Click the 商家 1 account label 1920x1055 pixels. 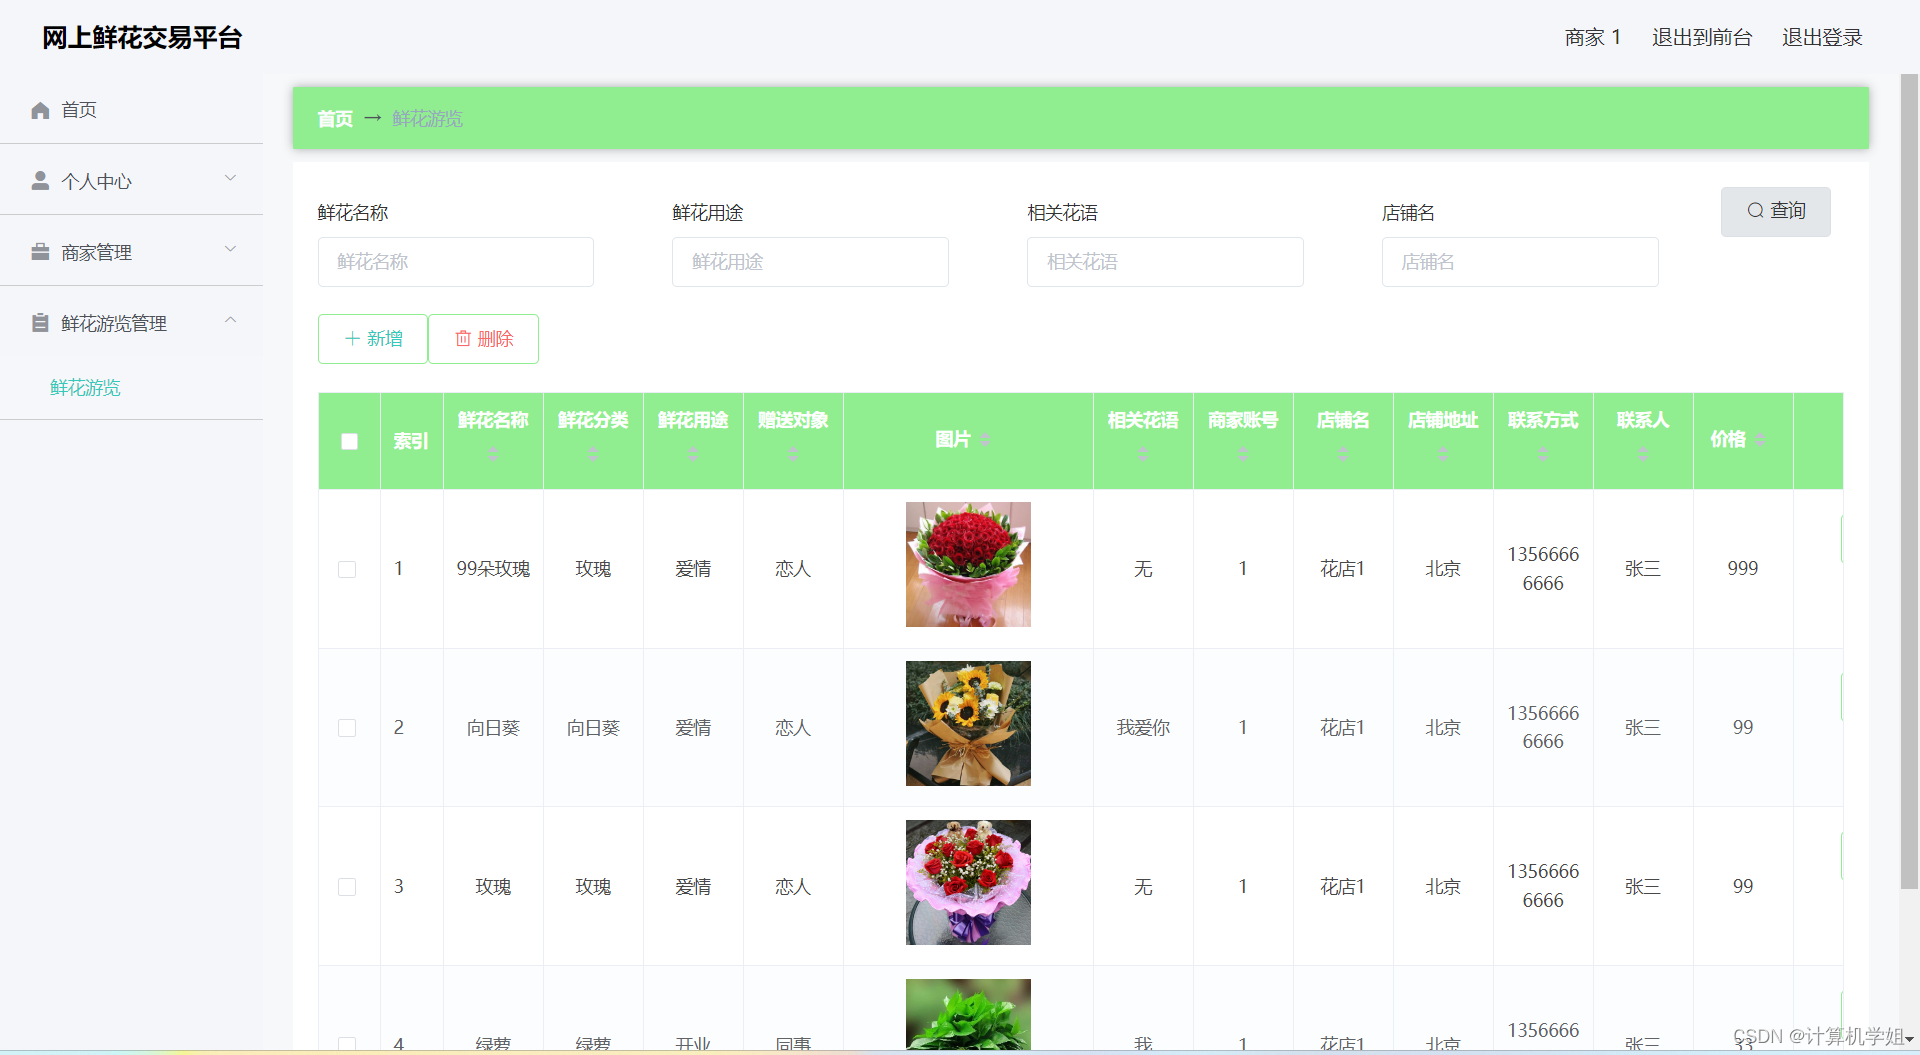1593,38
